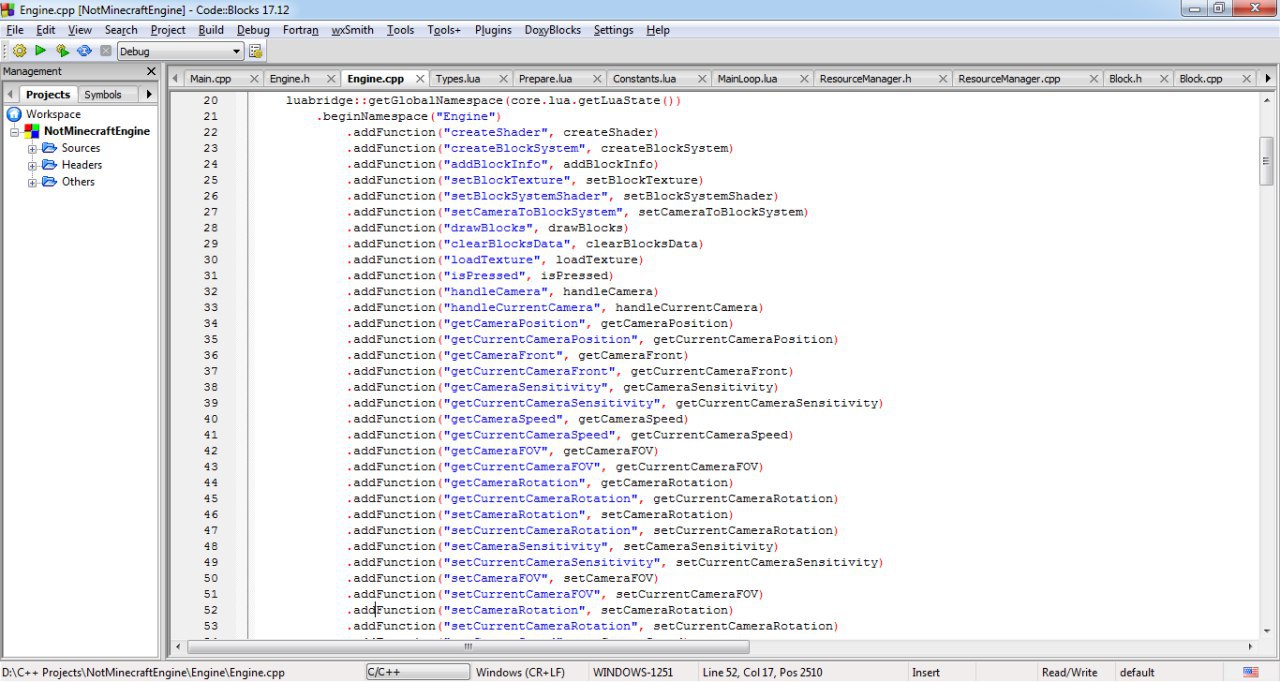Viewport: 1280px width, 682px height.
Task: Close the Management panel with its X
Action: pyautogui.click(x=152, y=72)
